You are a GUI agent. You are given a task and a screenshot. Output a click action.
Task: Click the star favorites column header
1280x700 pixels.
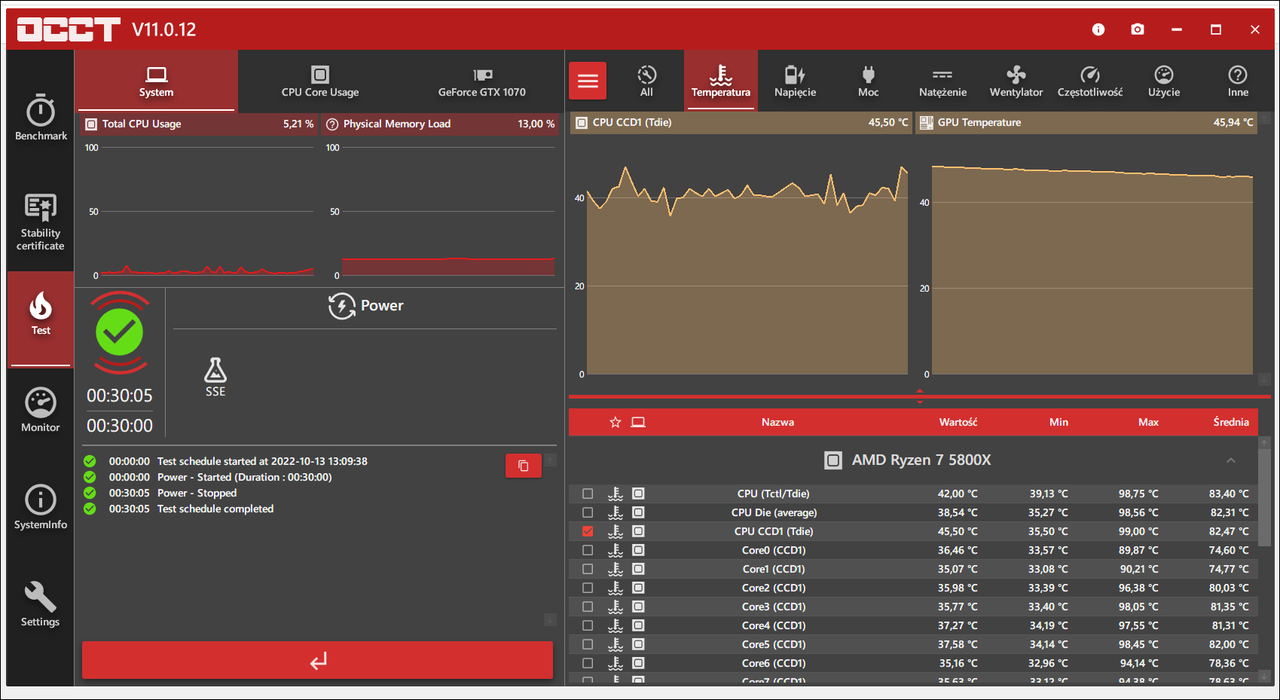615,422
